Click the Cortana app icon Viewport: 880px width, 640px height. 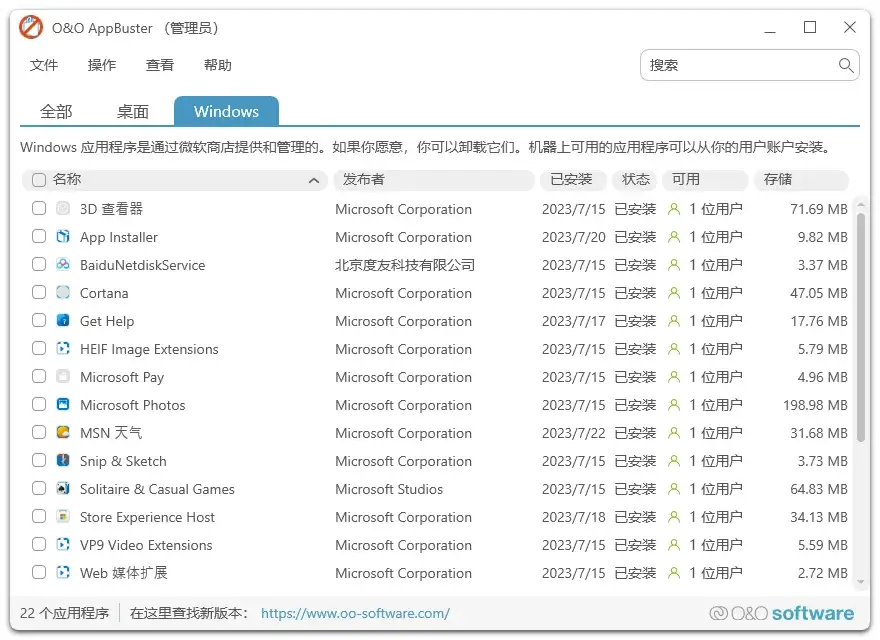pos(63,292)
